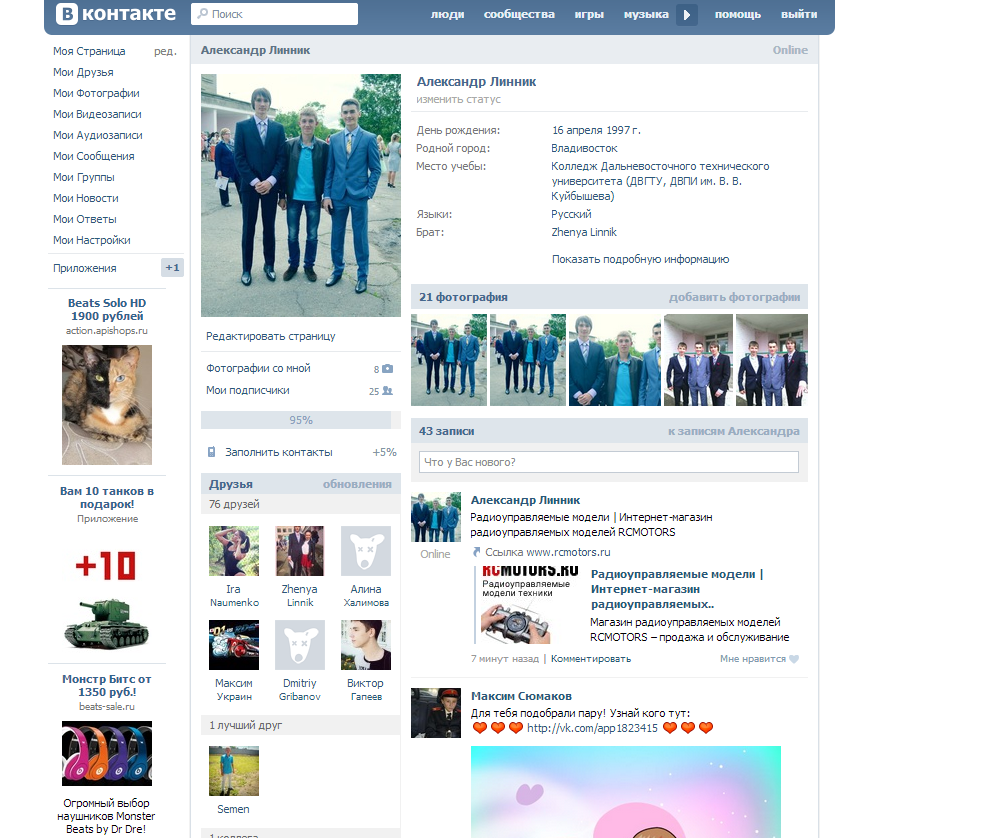The image size is (986, 838).
Task: Click к записям Александра
Action: click(x=734, y=431)
